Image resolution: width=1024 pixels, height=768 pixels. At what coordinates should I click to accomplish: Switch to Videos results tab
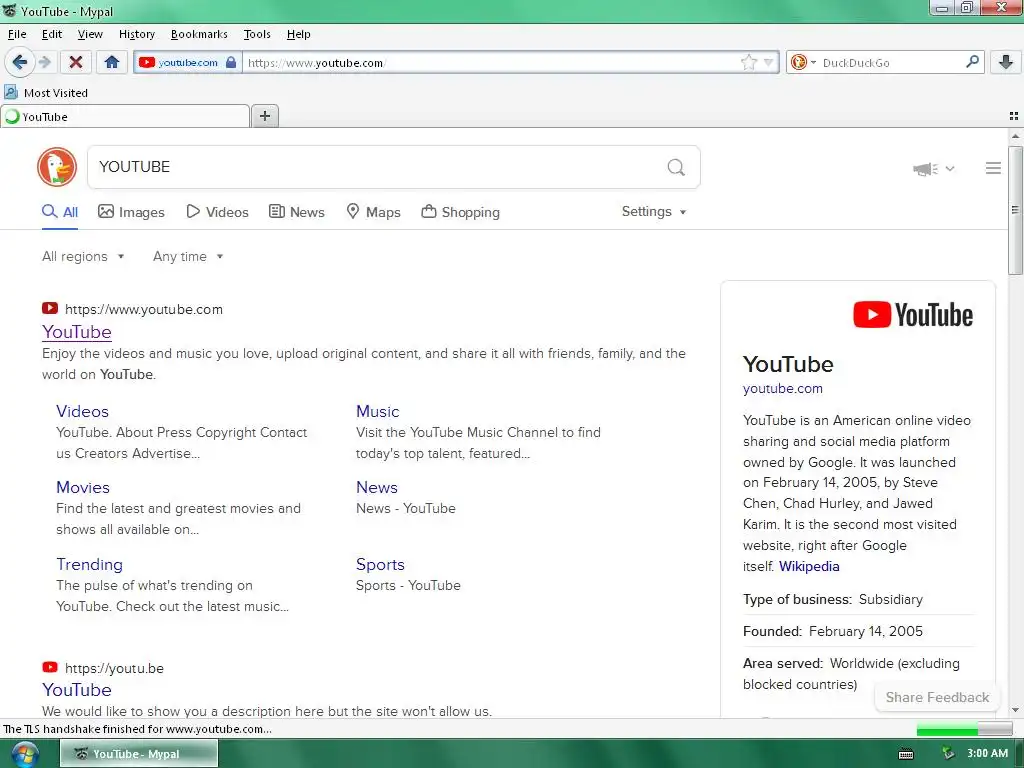coord(217,212)
